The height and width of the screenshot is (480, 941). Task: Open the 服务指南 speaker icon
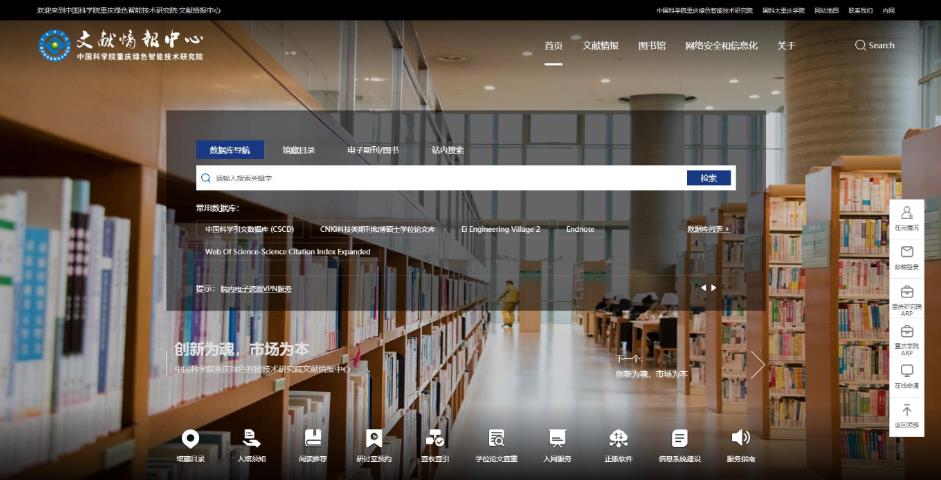740,438
